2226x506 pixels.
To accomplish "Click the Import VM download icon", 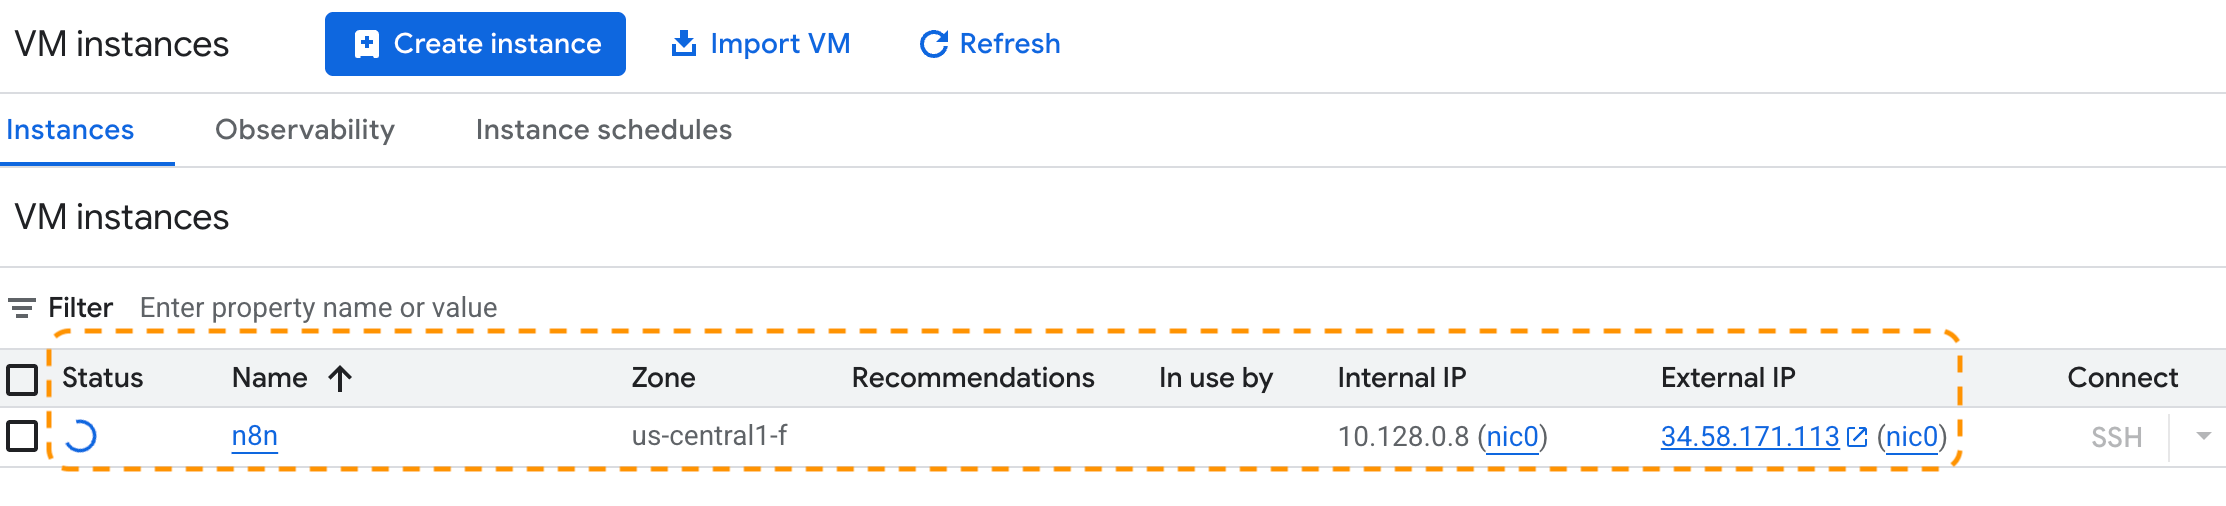I will (x=684, y=44).
